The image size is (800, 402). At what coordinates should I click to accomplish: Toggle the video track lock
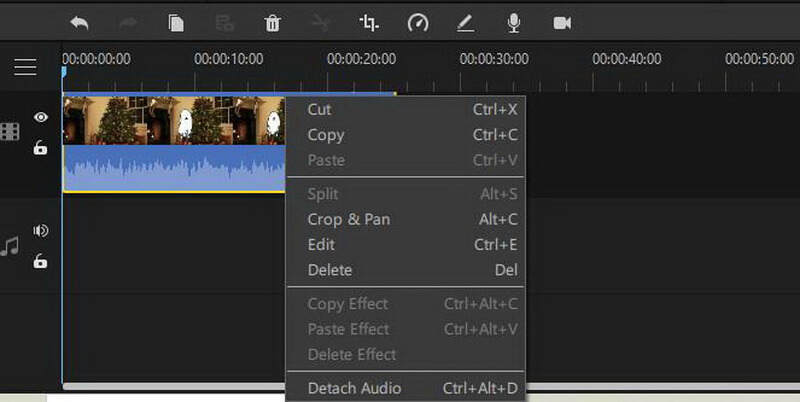(x=40, y=147)
